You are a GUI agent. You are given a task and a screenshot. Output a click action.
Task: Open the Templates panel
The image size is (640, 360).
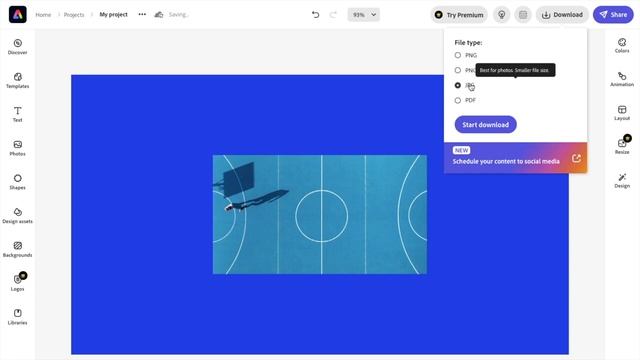[18, 80]
